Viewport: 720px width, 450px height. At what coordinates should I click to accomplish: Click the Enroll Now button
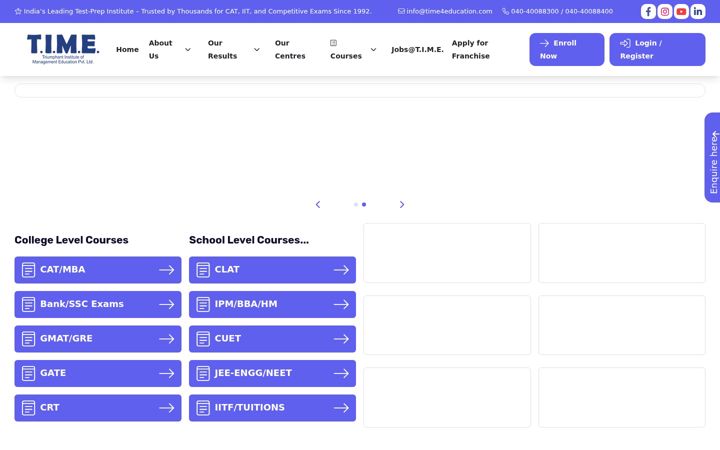pyautogui.click(x=567, y=49)
